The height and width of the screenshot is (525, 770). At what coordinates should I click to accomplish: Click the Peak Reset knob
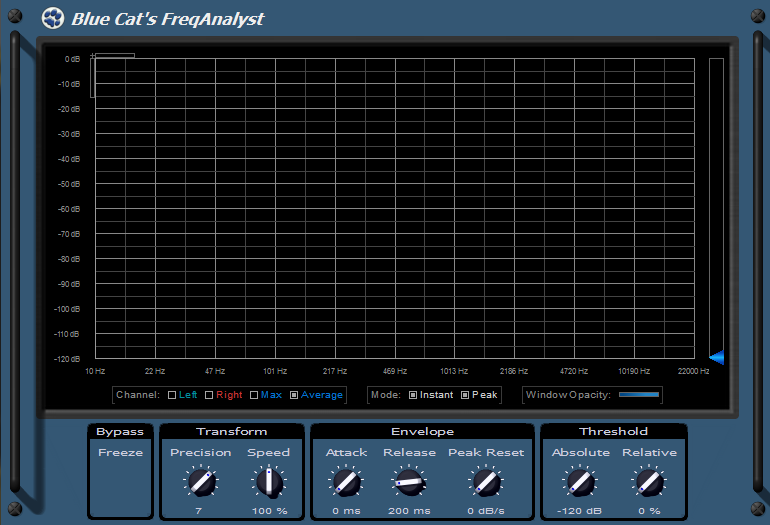[x=486, y=482]
